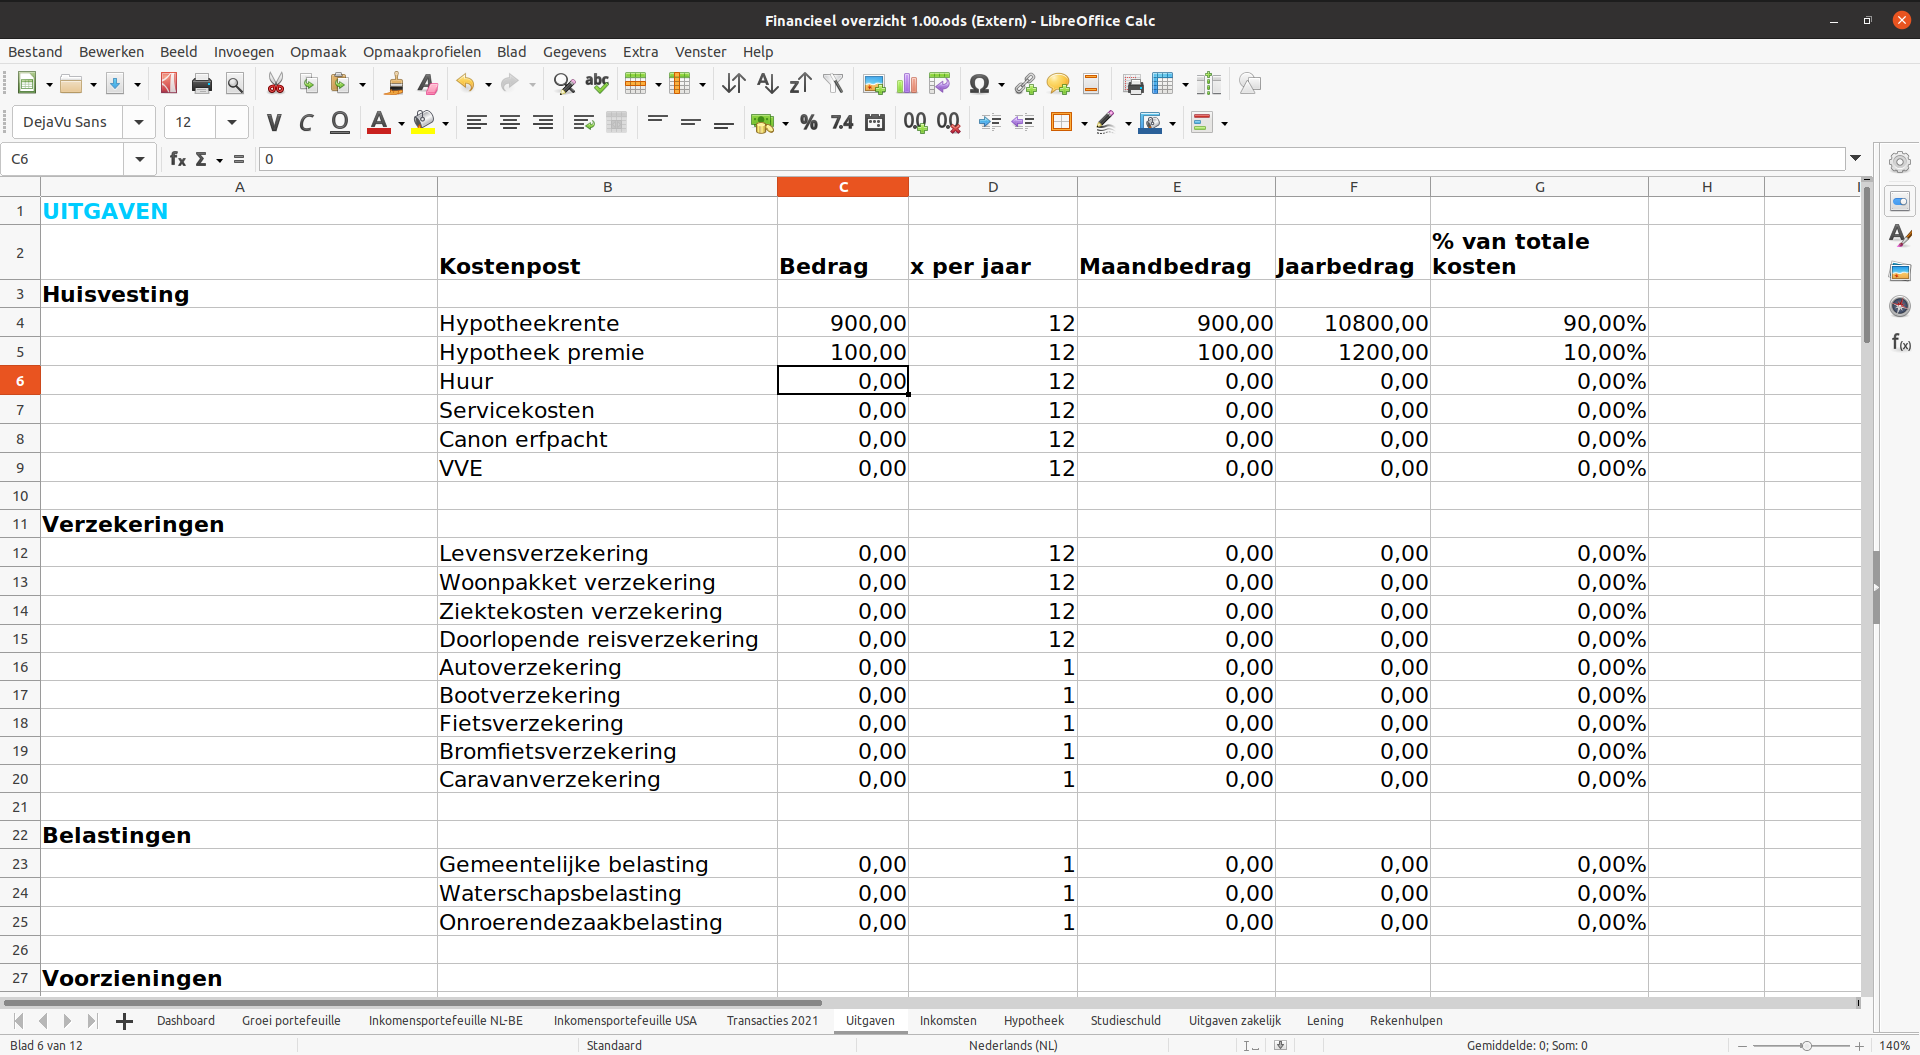The image size is (1920, 1055).
Task: Open font color dropdown arrow
Action: pyautogui.click(x=401, y=123)
